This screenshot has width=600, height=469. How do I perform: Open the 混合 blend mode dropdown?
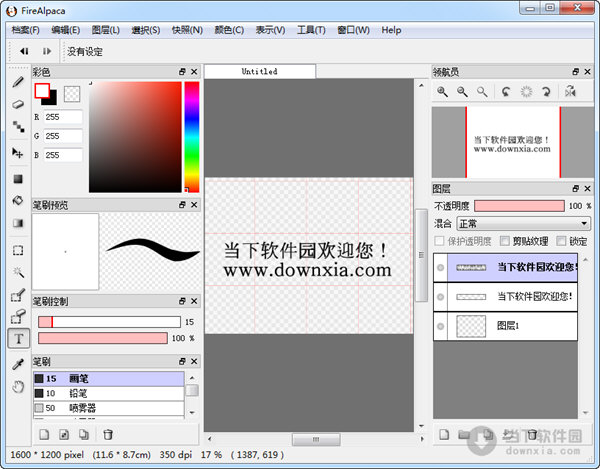[x=522, y=223]
